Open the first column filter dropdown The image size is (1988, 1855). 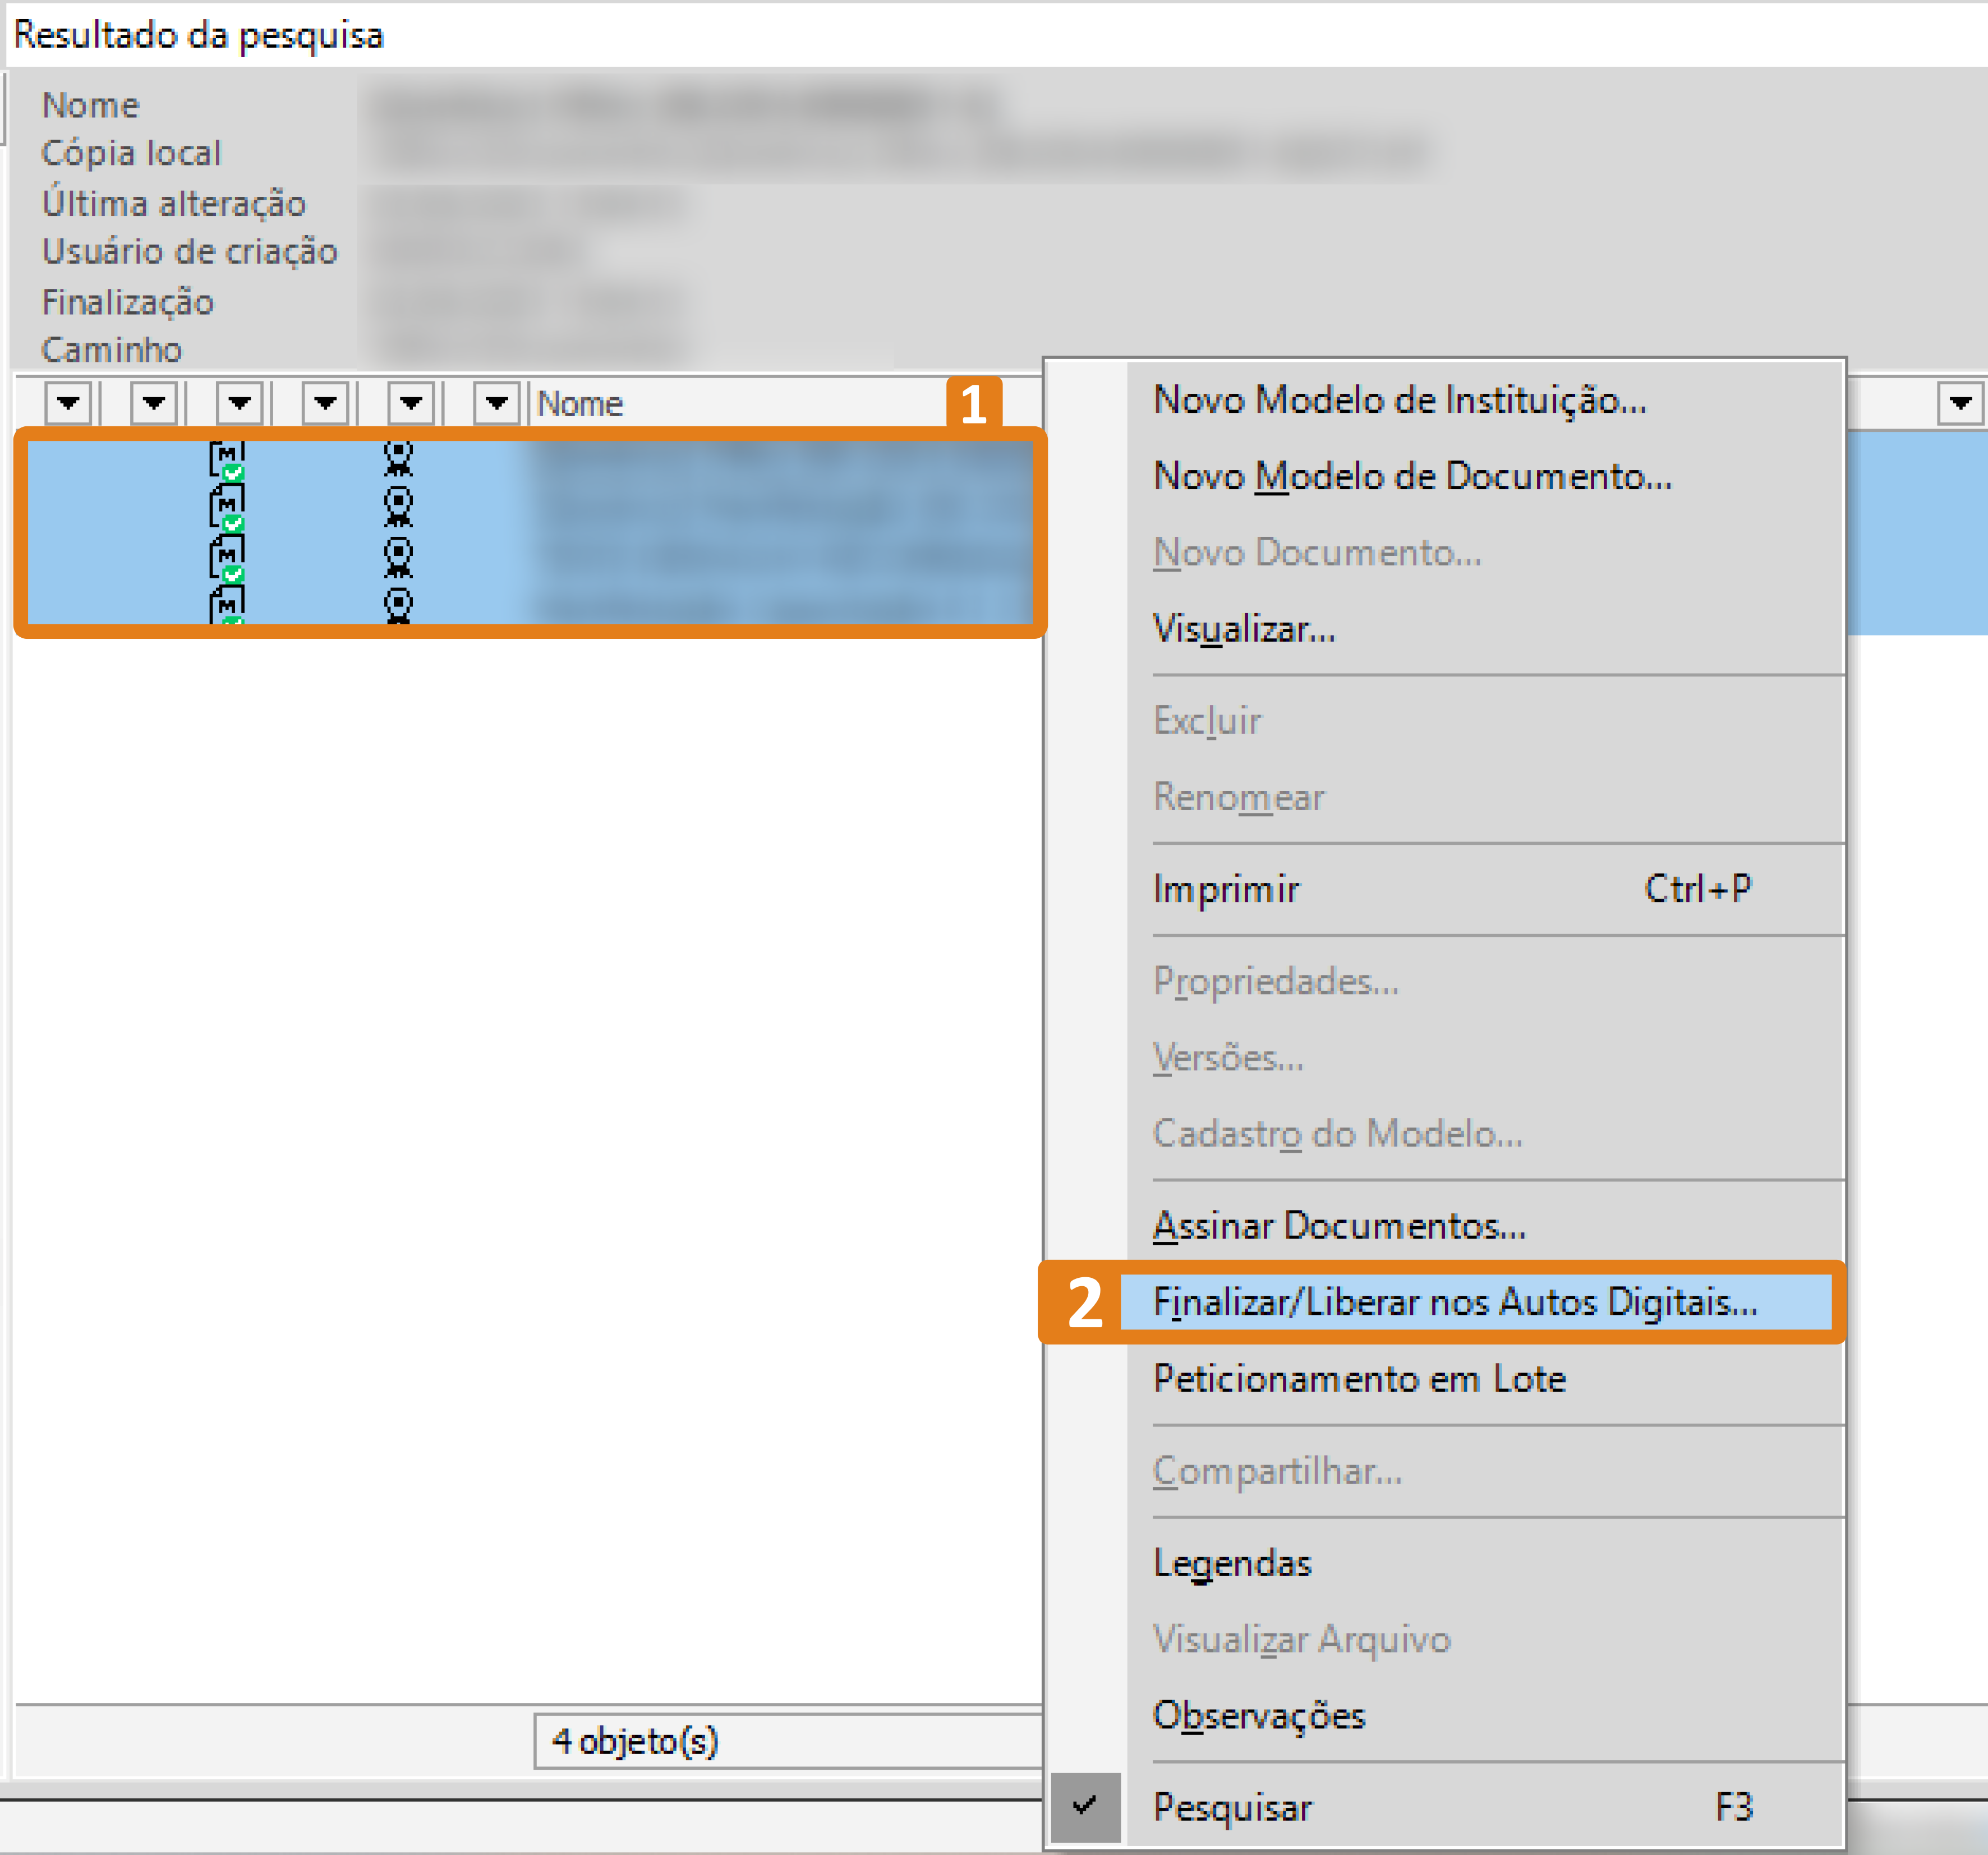coord(68,403)
